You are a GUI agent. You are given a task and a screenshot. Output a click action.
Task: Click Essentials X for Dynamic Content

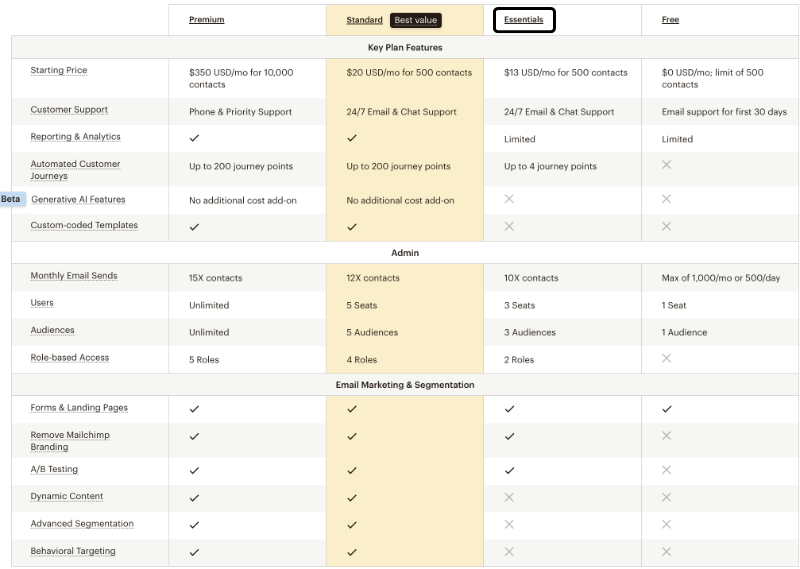pos(509,497)
